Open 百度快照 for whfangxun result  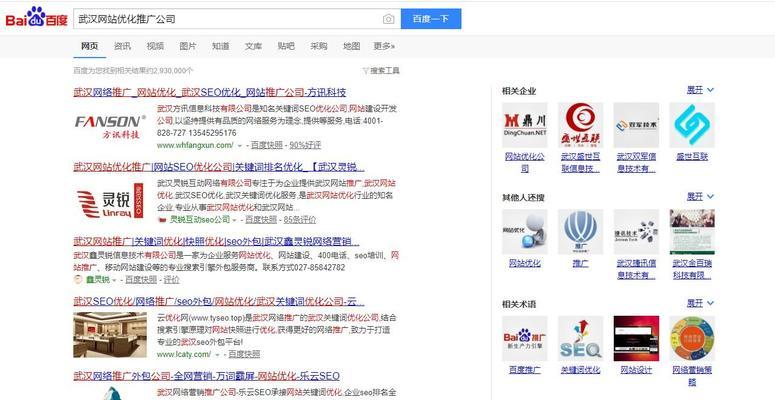click(x=266, y=145)
